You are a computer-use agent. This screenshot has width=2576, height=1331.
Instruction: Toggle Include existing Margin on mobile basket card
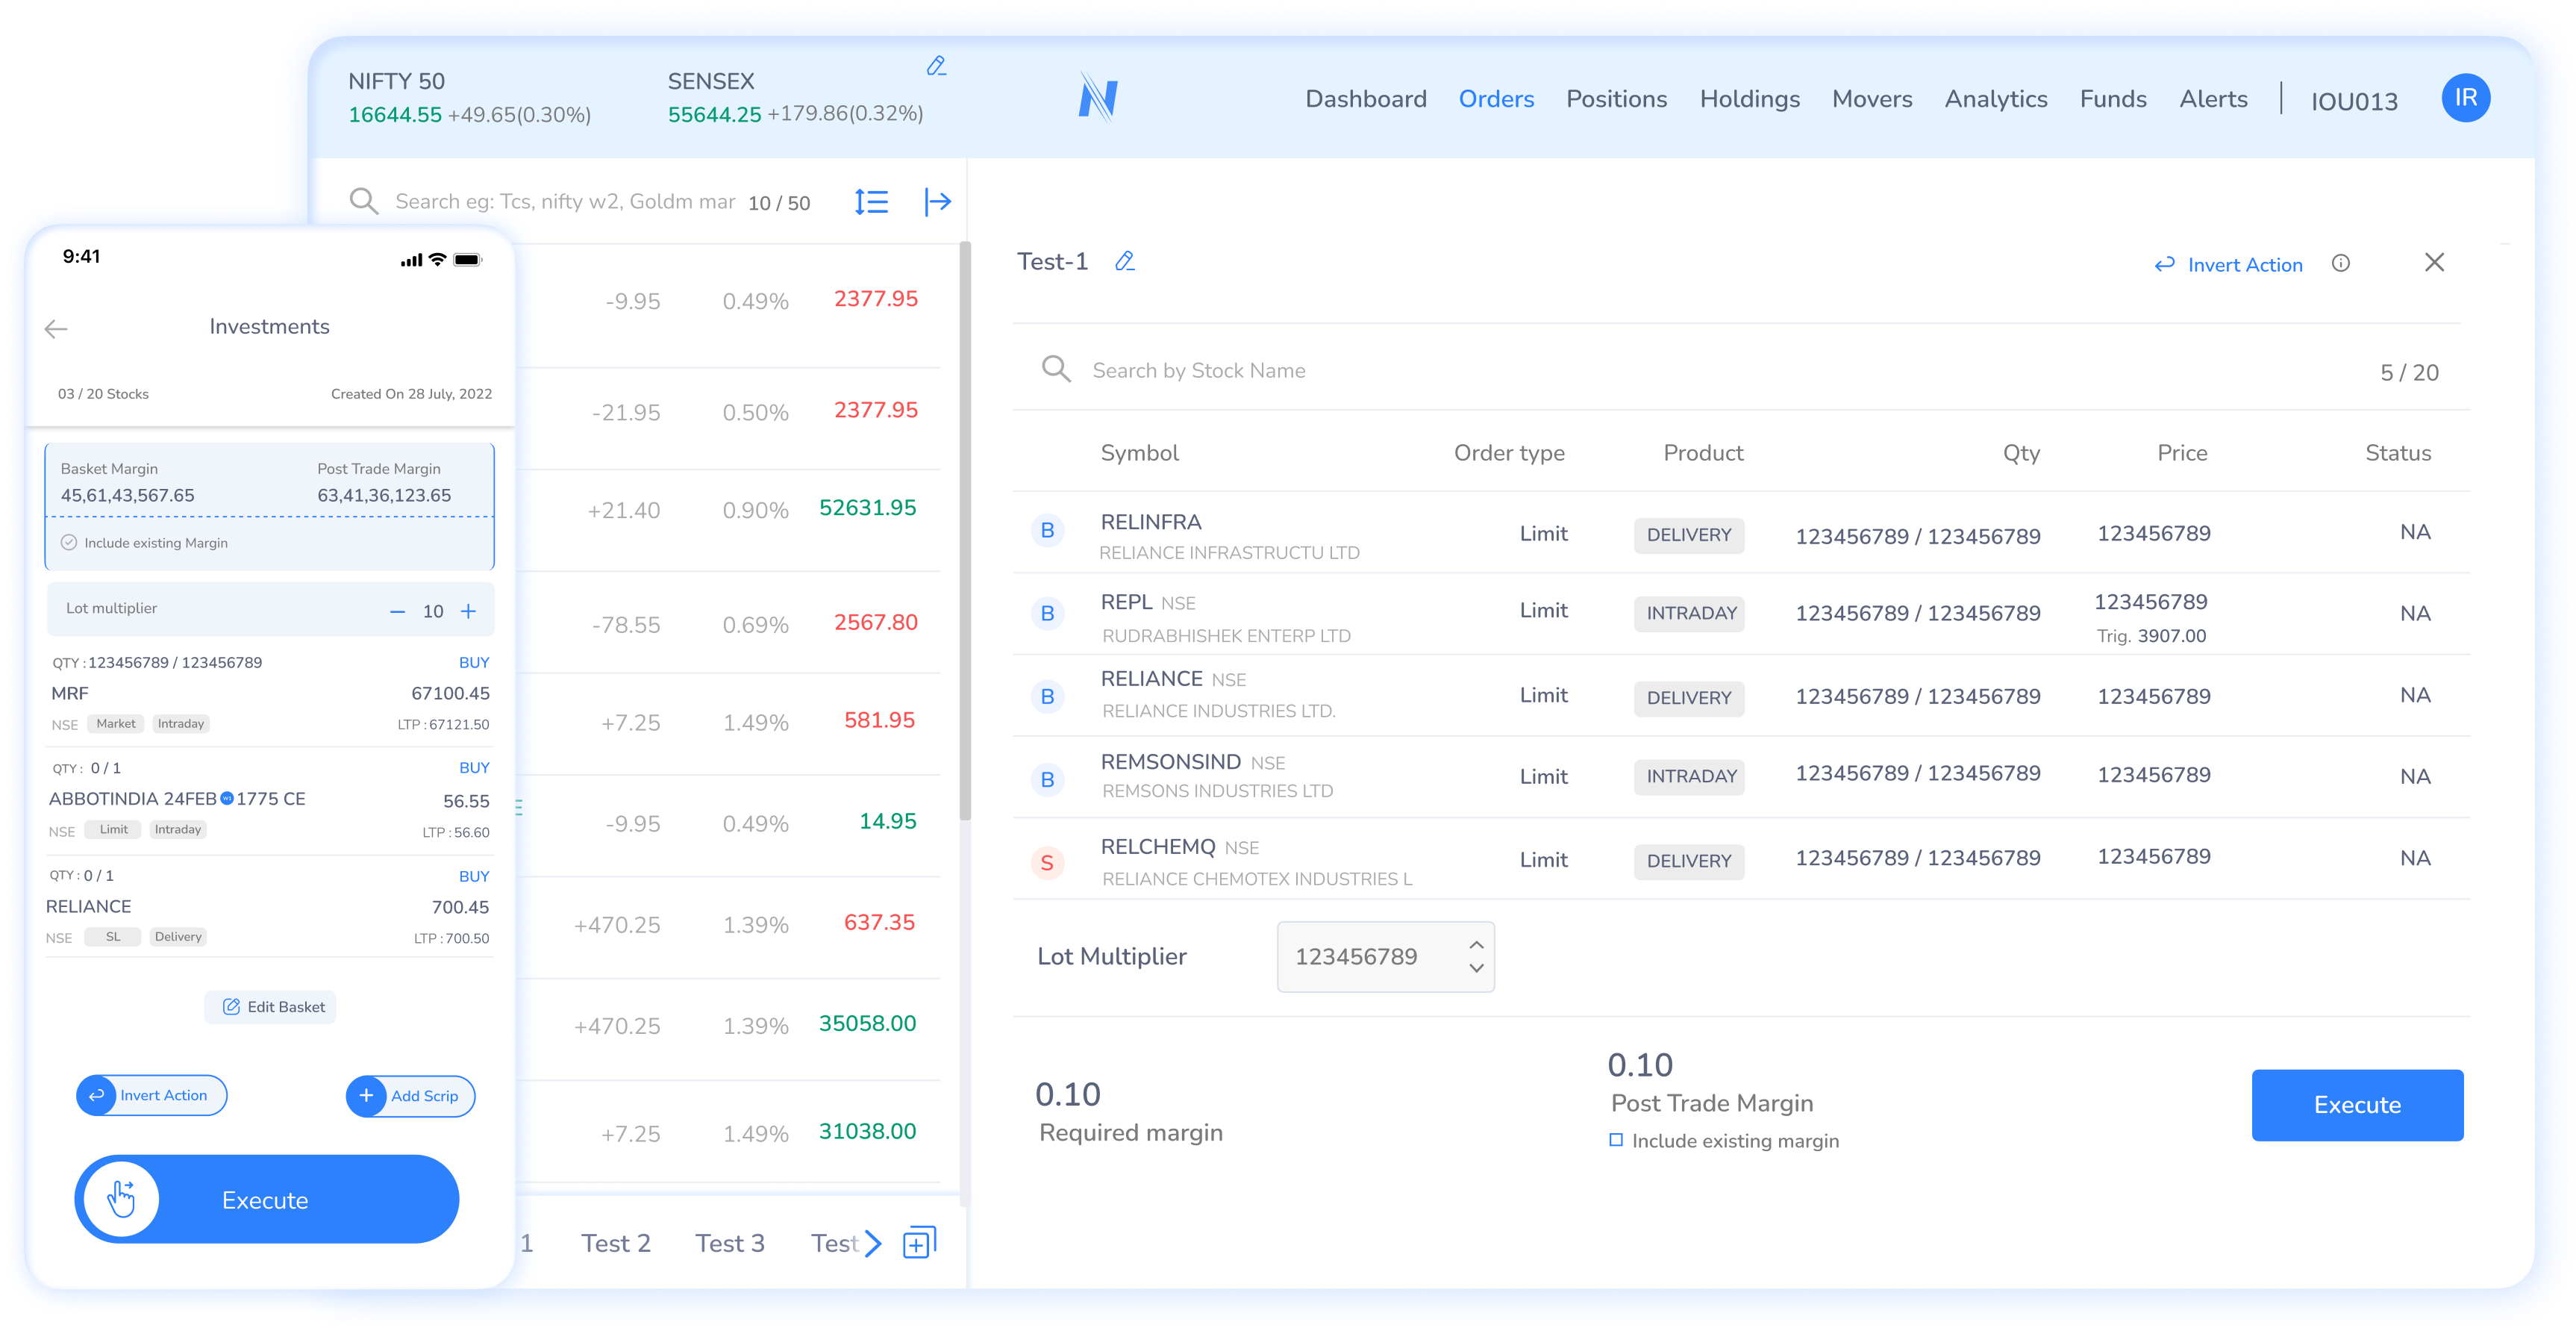click(x=69, y=543)
